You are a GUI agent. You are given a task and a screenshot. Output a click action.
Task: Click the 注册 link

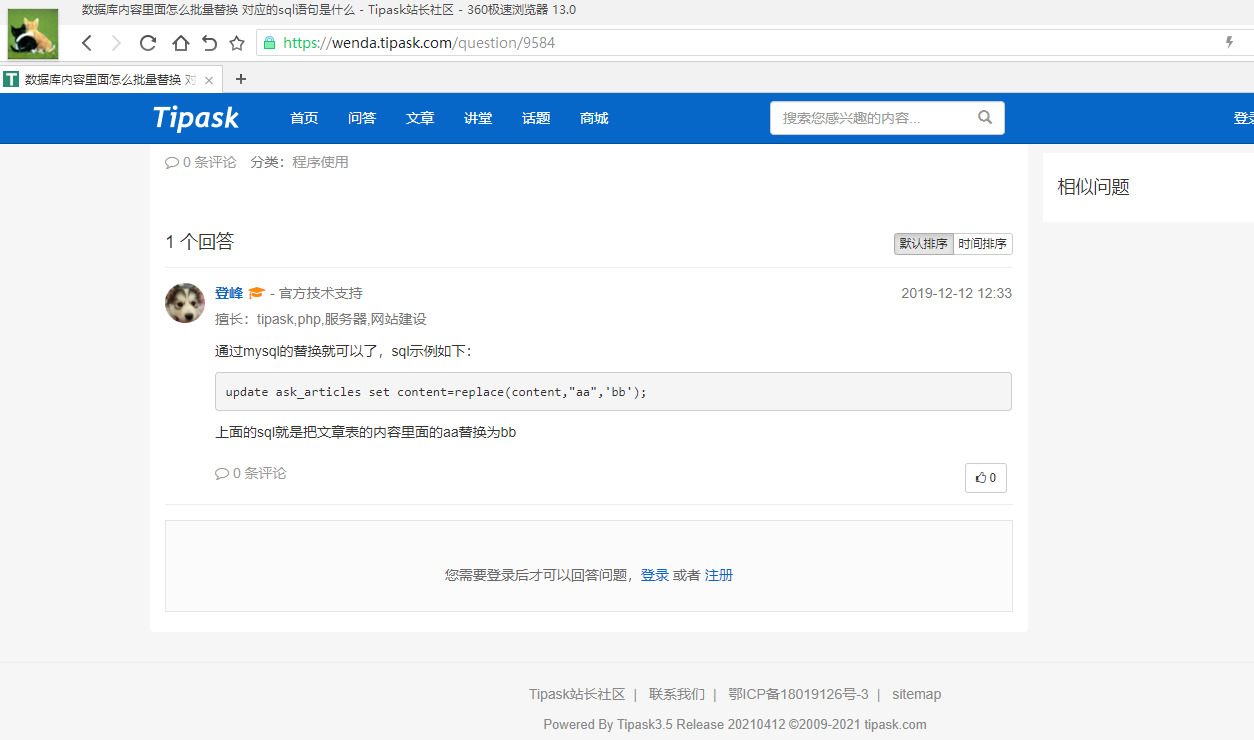point(719,575)
